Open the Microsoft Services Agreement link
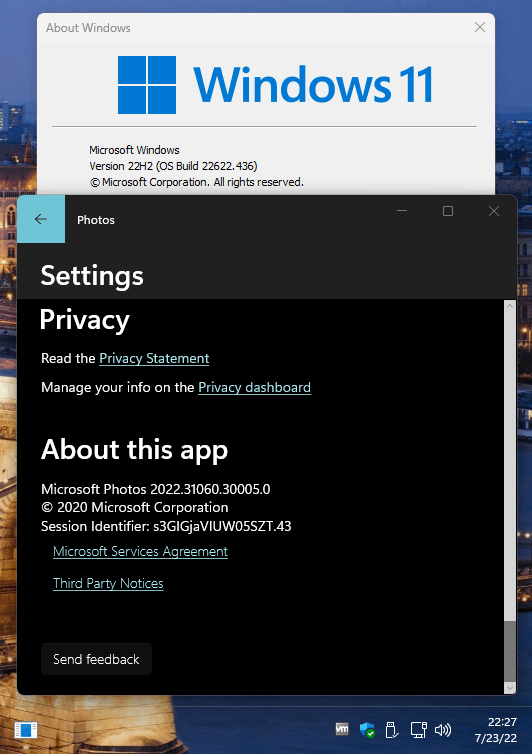532x754 pixels. 140,552
